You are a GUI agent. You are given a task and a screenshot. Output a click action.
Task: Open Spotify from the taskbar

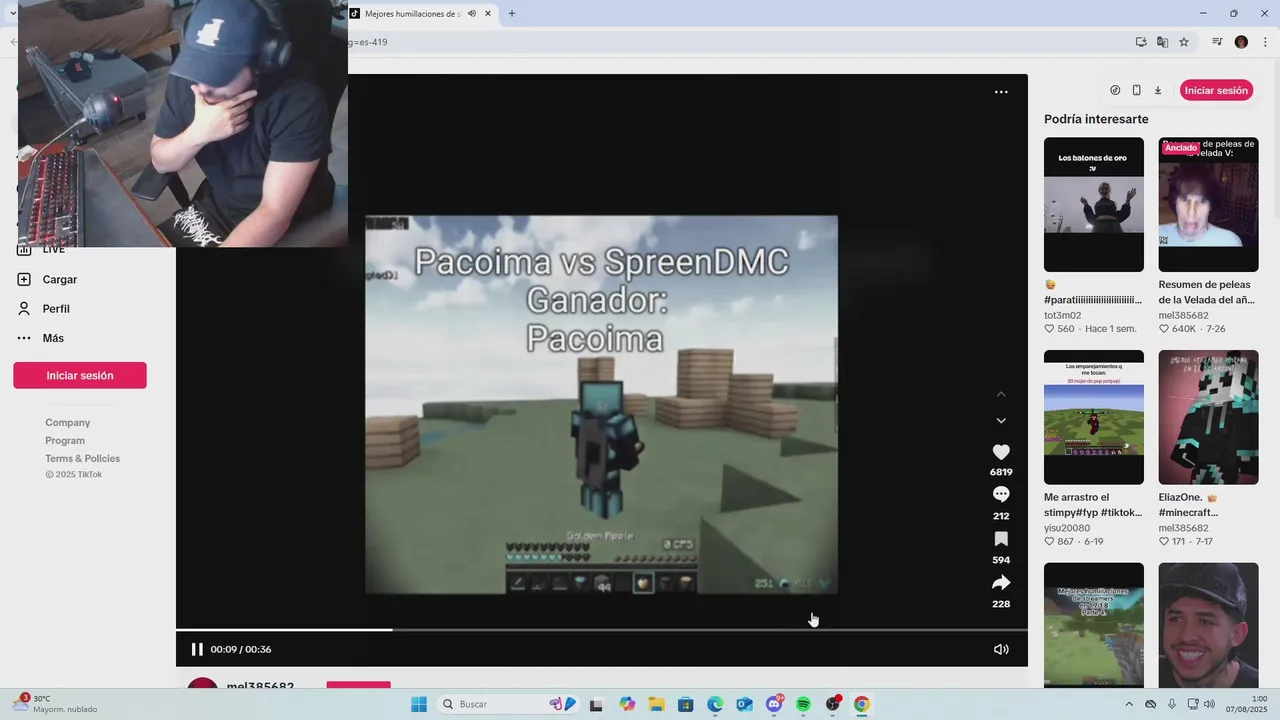803,704
